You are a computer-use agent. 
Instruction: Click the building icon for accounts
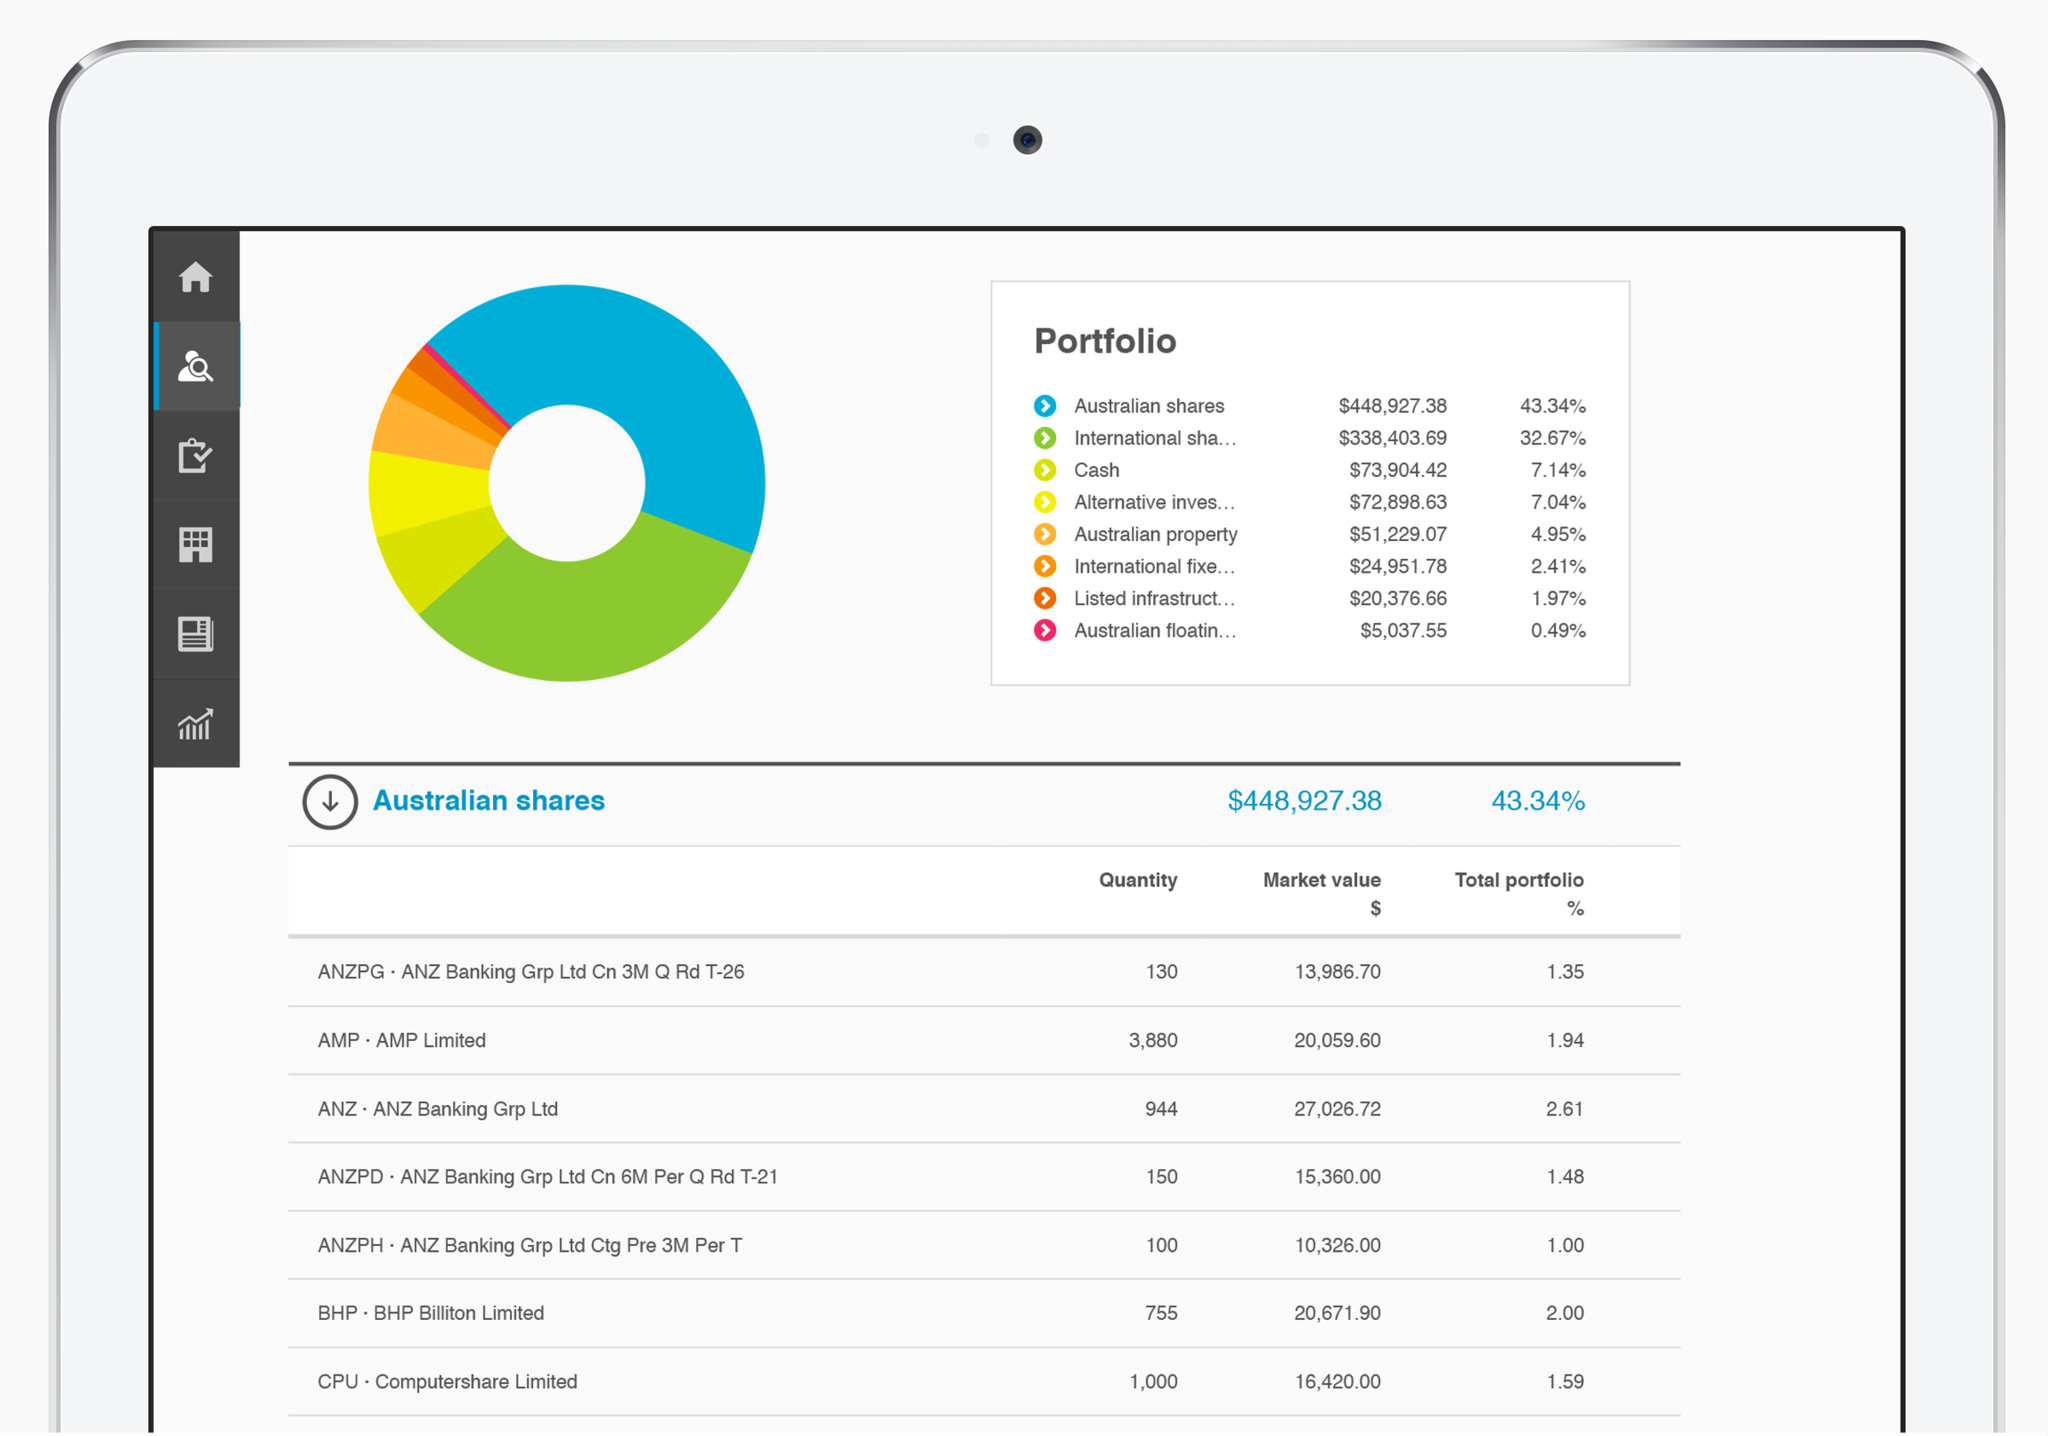click(195, 544)
